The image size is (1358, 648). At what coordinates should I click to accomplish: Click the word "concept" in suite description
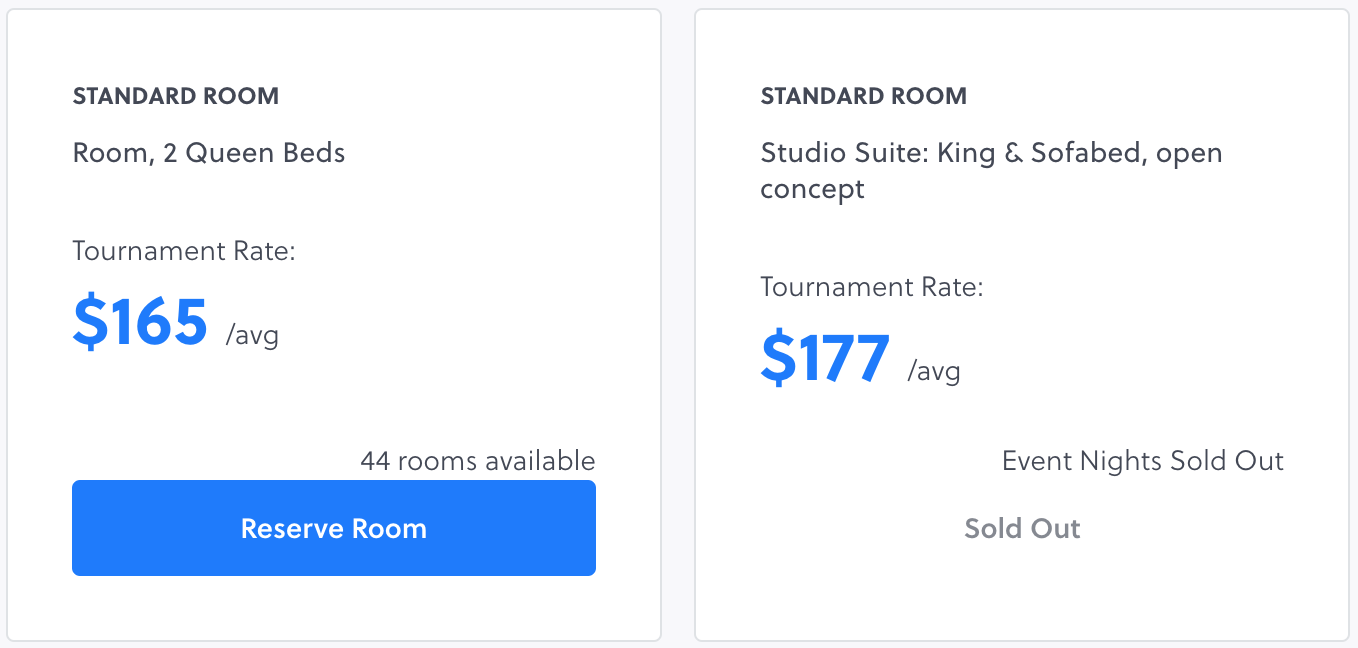812,188
